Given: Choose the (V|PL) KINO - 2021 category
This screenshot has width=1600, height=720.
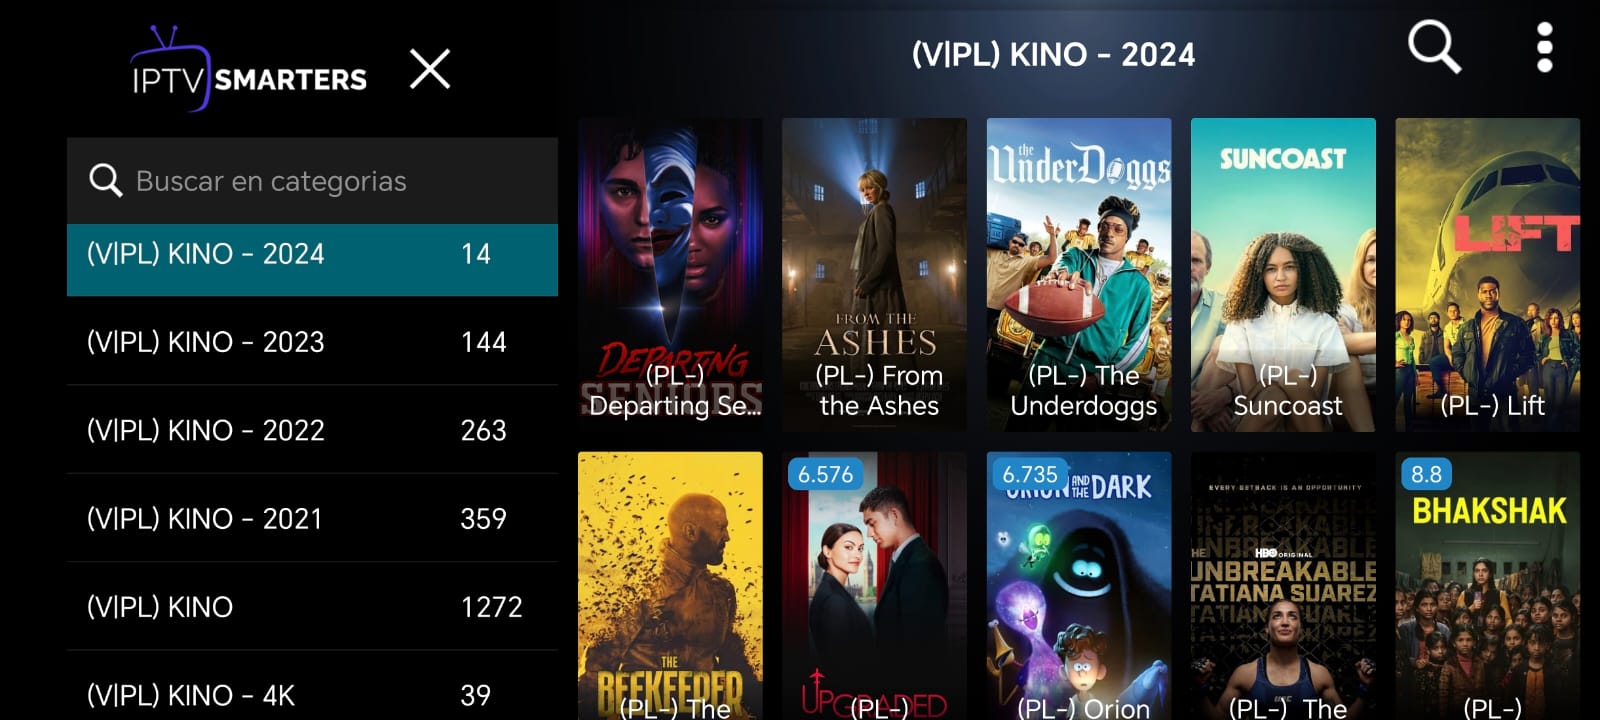Looking at the screenshot, I should [312, 518].
